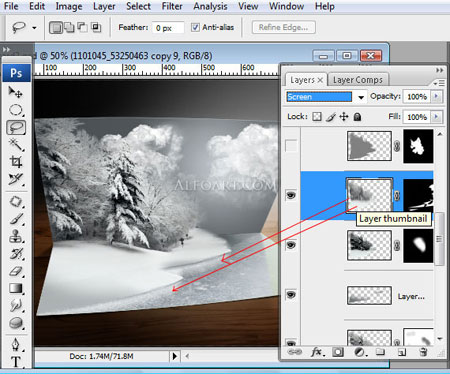Expand the Lasso tool preset picker
Screen dimensions: 450x374
click(x=34, y=28)
